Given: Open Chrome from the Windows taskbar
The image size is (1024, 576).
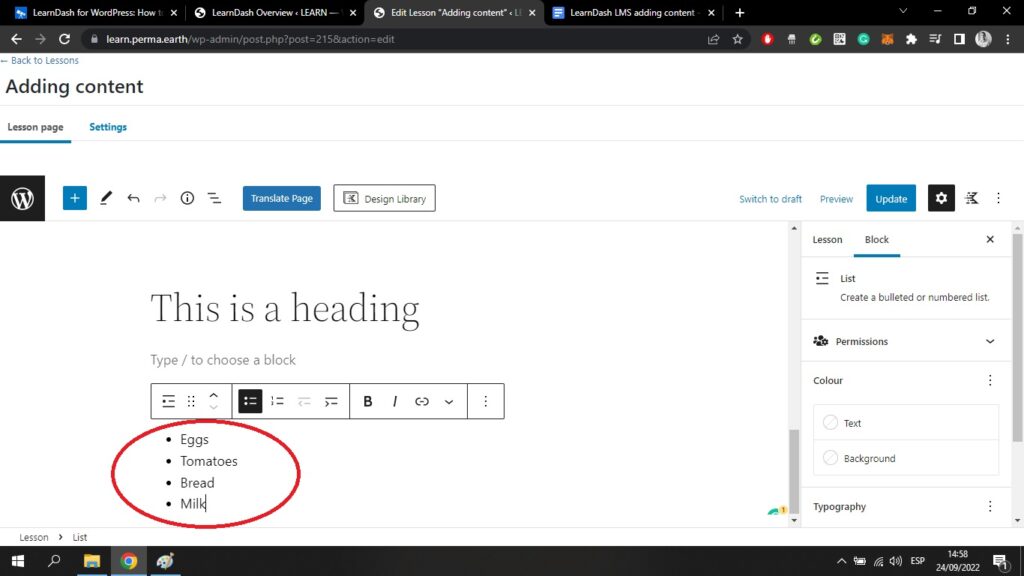Looking at the screenshot, I should coord(129,561).
